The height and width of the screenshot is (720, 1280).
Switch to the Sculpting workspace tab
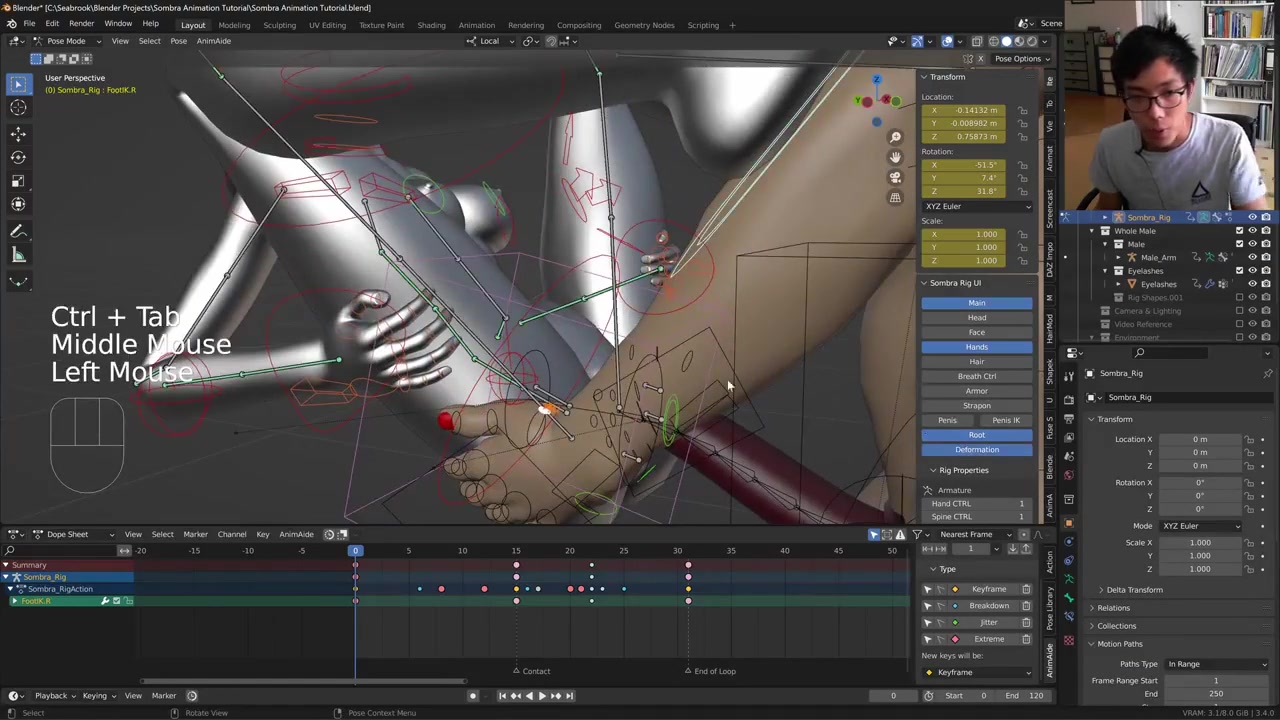(x=279, y=25)
